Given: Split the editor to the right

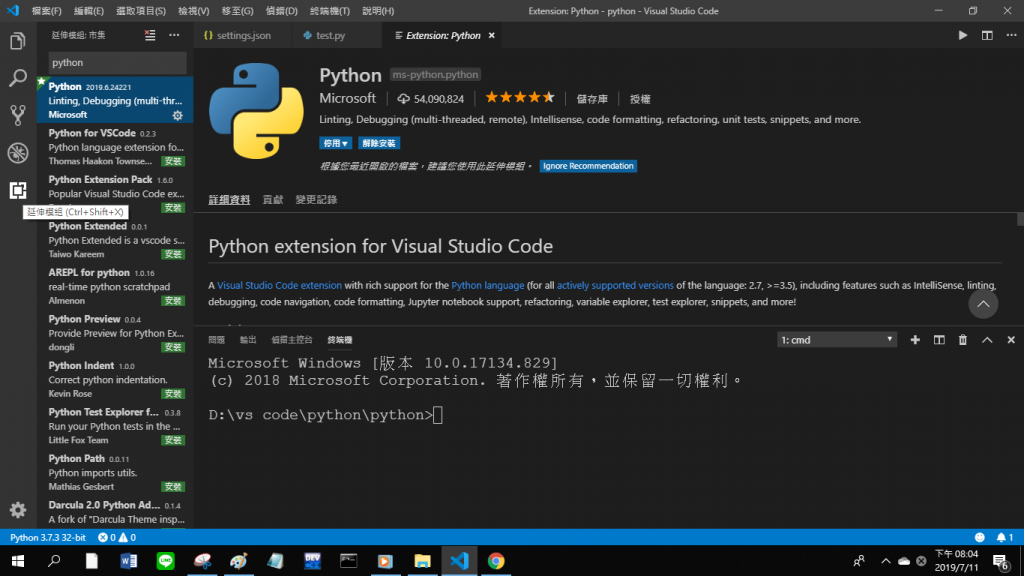Looking at the screenshot, I should 987,35.
